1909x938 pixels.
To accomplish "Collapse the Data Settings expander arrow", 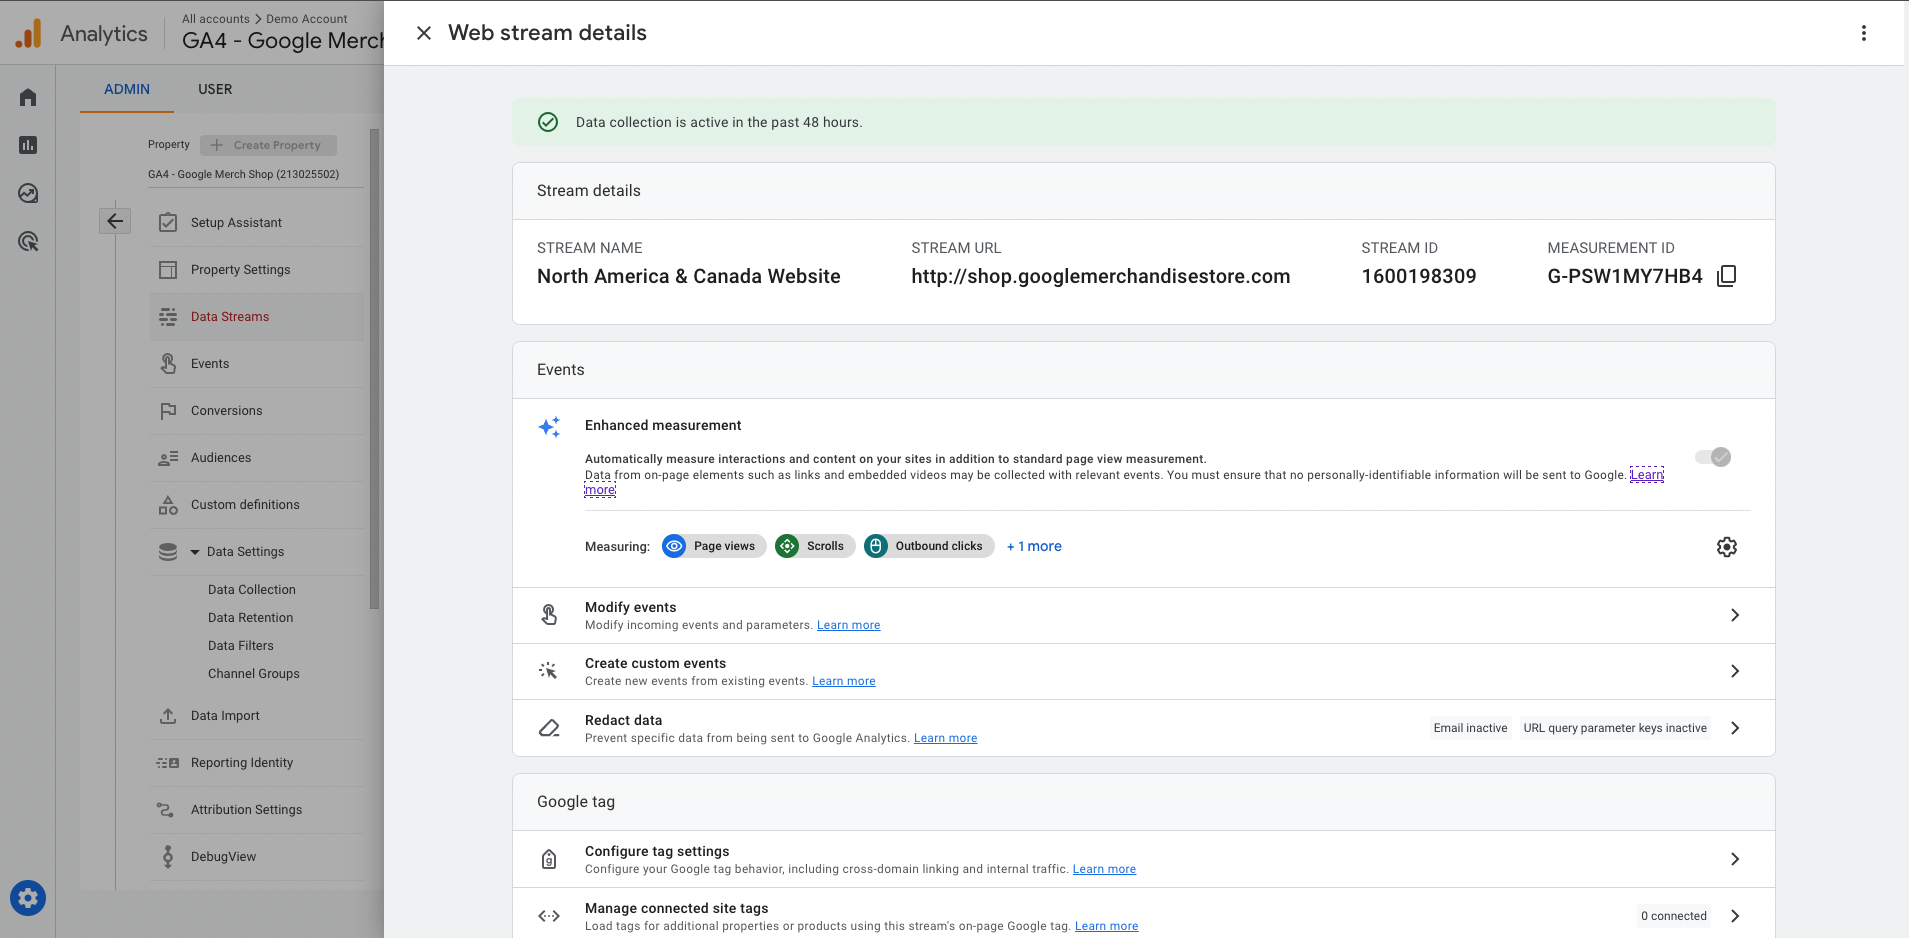I will tap(195, 552).
